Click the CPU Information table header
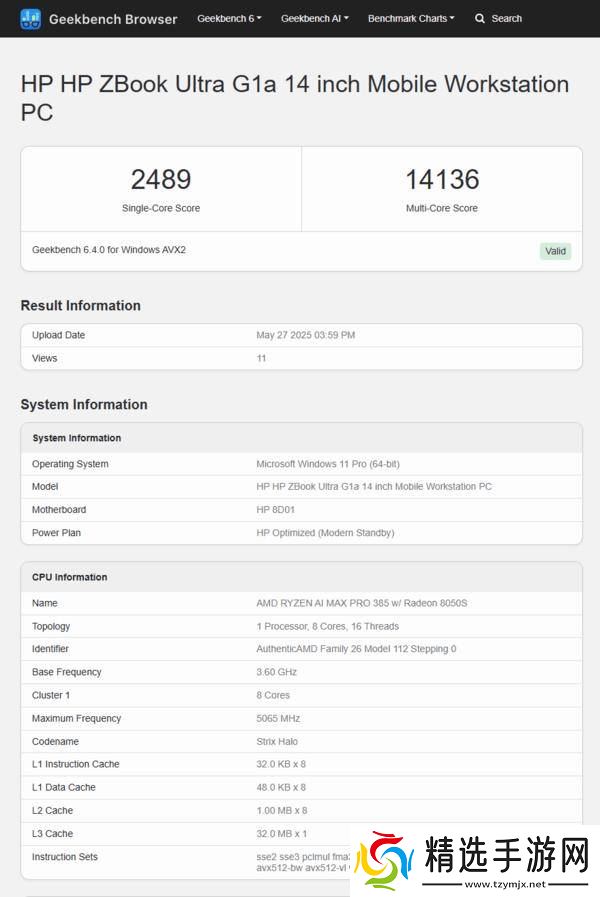 point(70,577)
